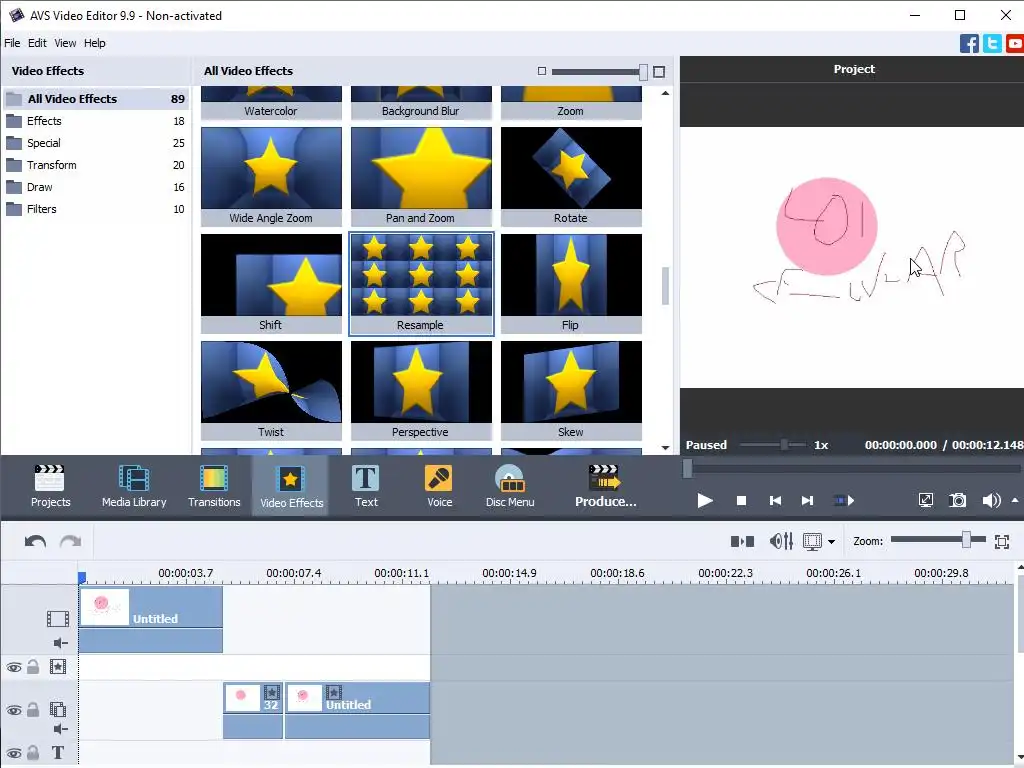This screenshot has width=1024, height=768.
Task: Open the audio mixer icon
Action: coord(781,541)
